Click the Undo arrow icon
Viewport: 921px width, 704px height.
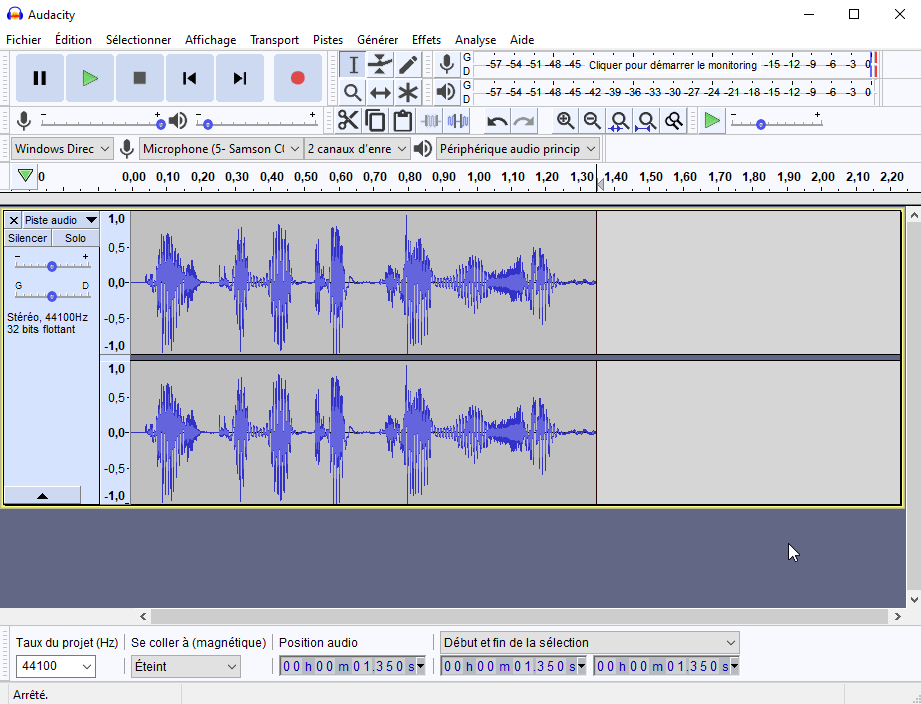click(497, 121)
